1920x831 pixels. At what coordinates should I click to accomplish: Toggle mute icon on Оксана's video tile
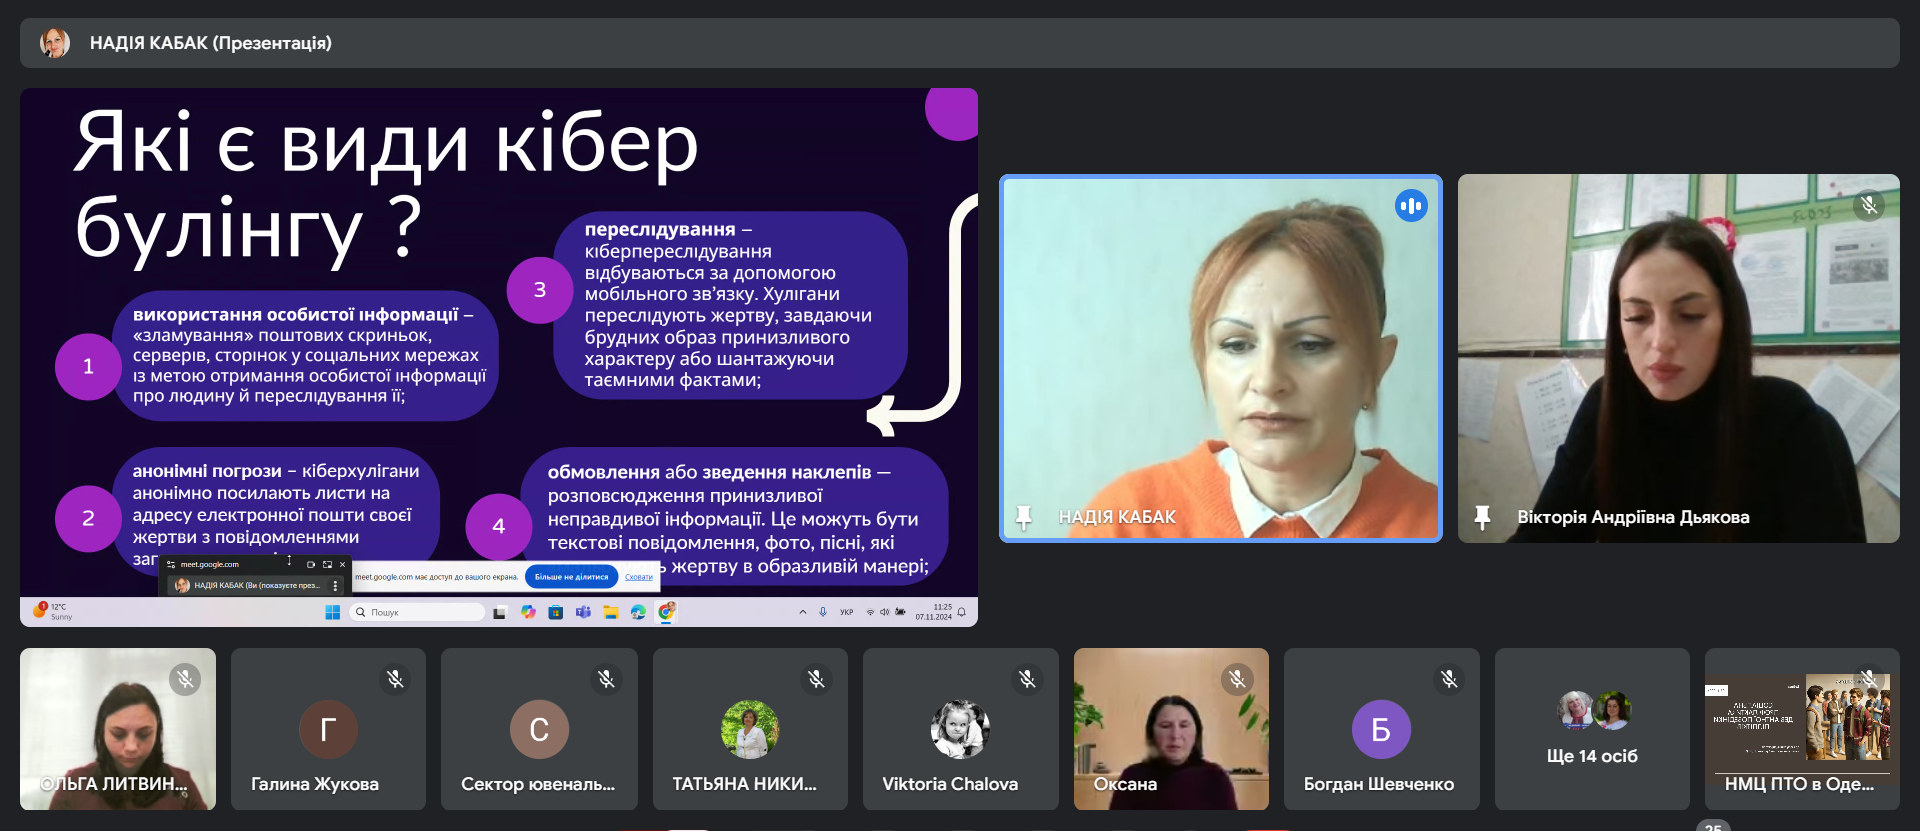tap(1237, 680)
